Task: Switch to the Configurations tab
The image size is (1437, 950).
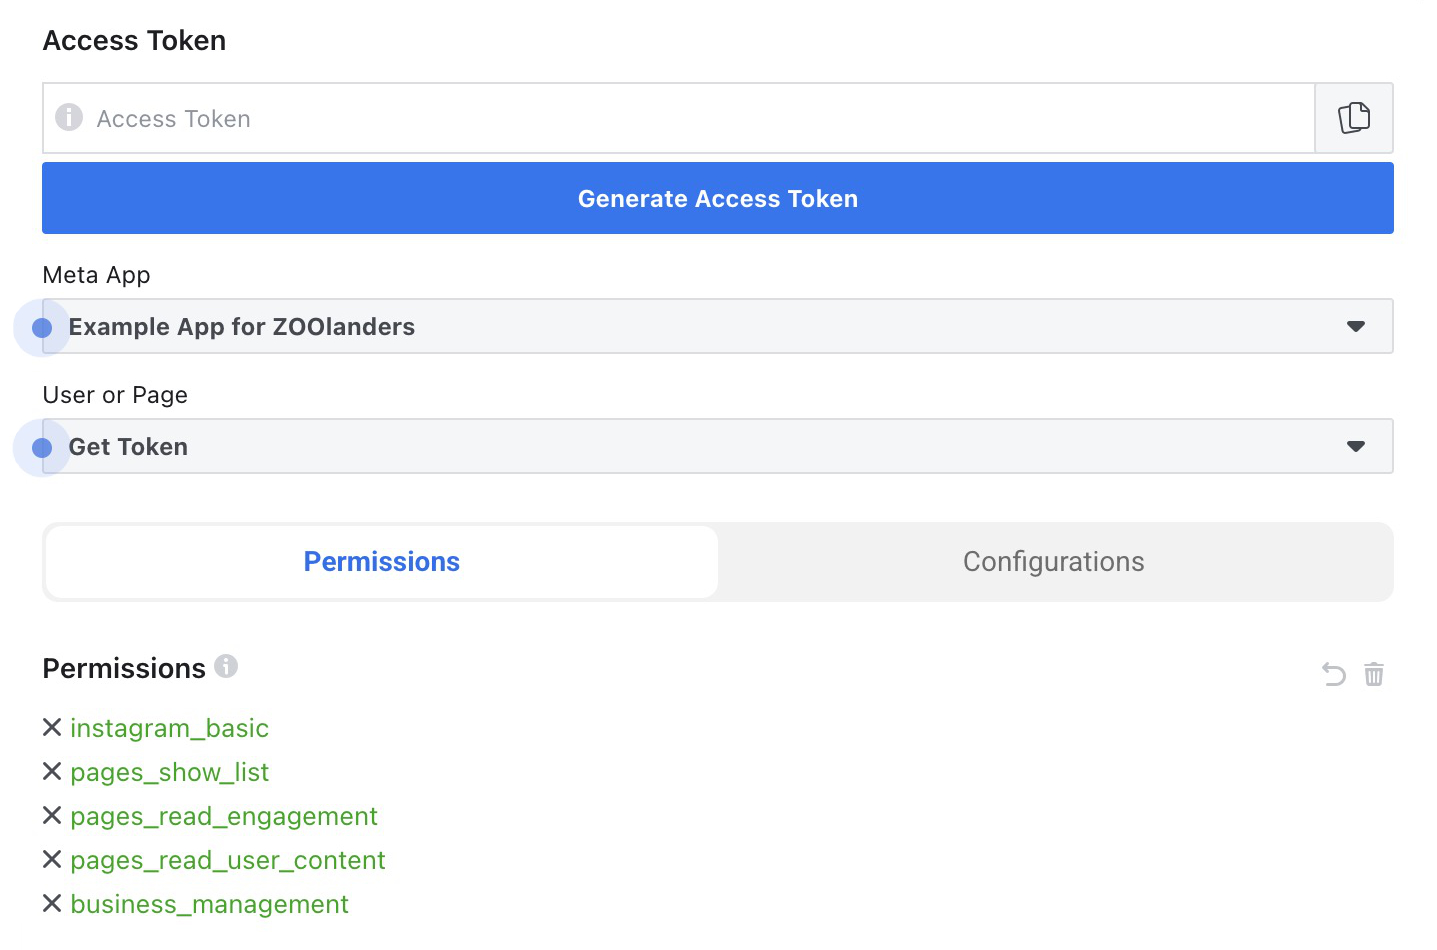Action: coord(1054,562)
